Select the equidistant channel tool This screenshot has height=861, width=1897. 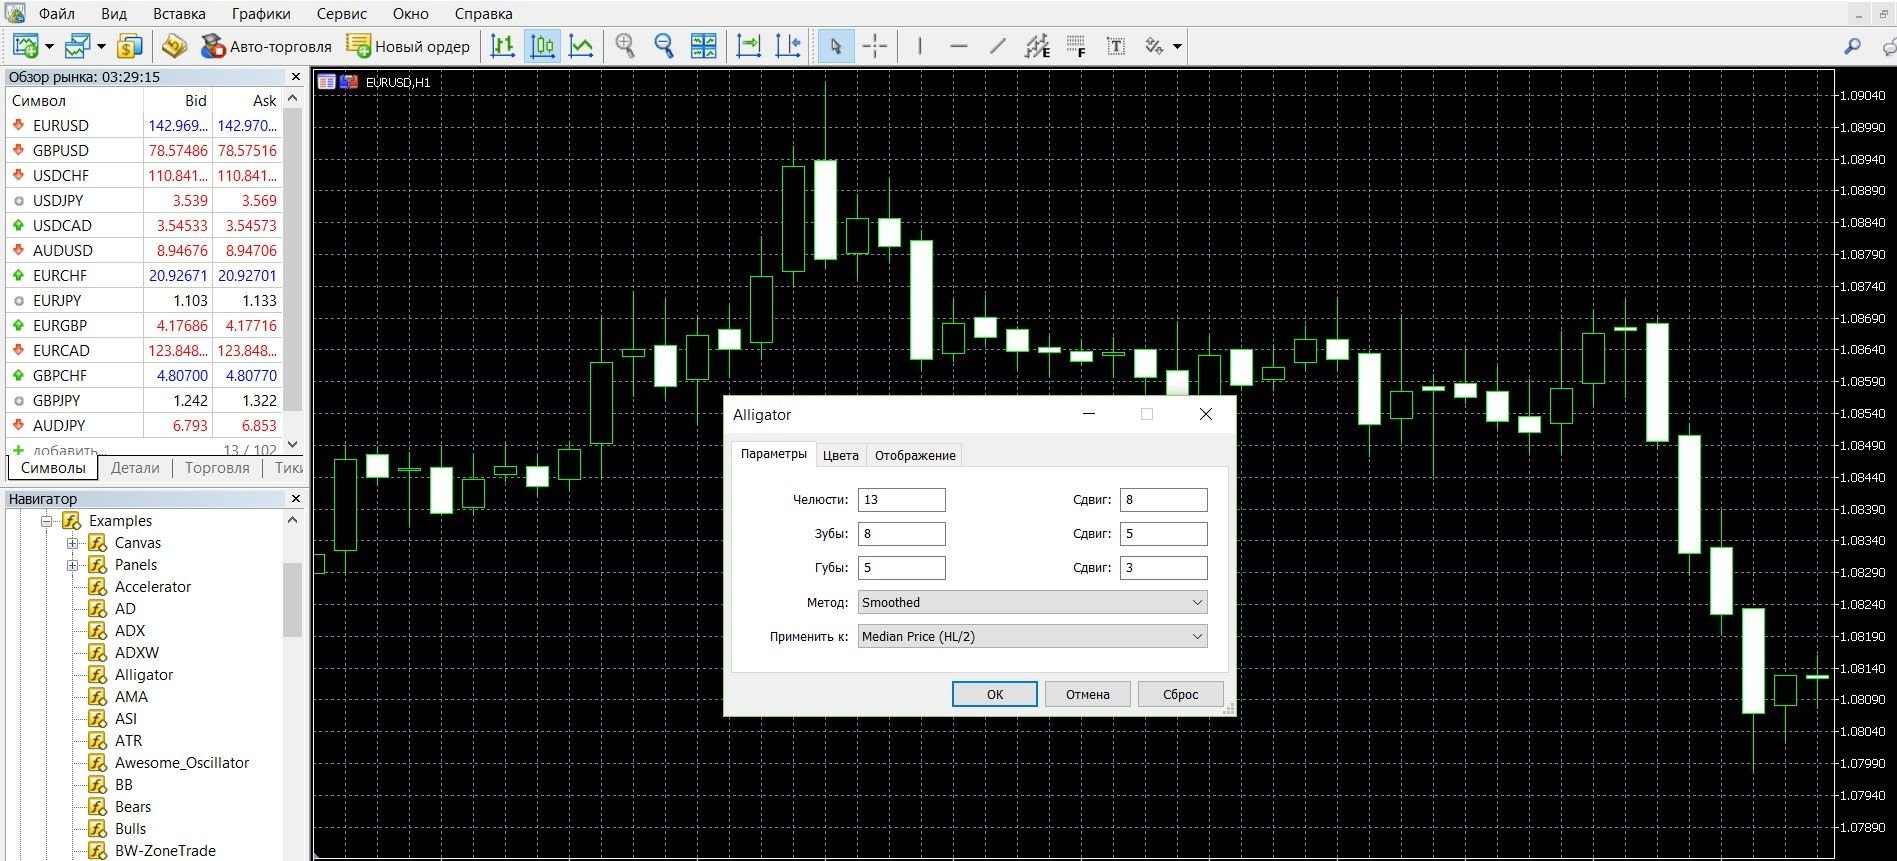tap(1037, 46)
